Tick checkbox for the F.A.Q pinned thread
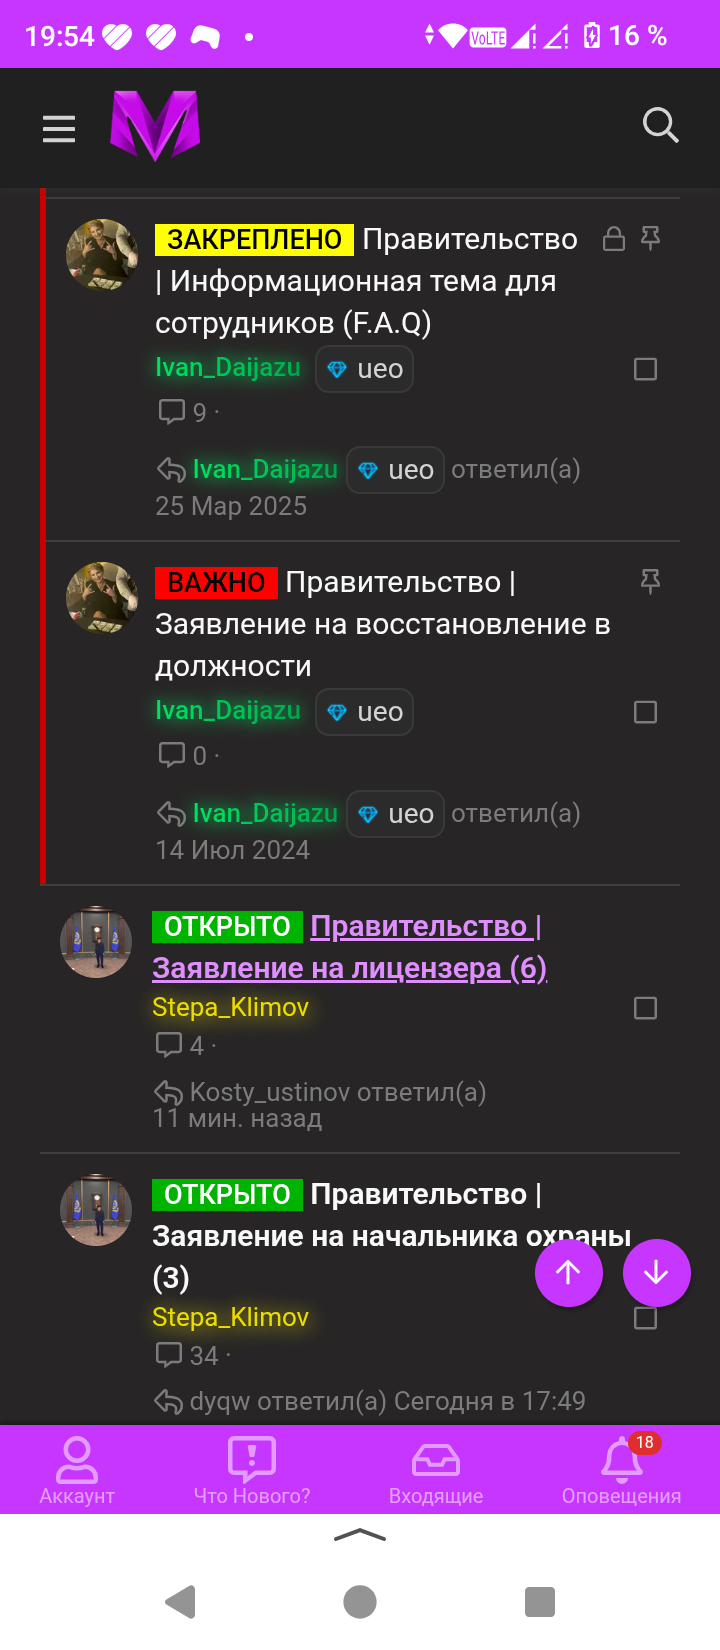Screen dimensions: 720x1650 [646, 369]
